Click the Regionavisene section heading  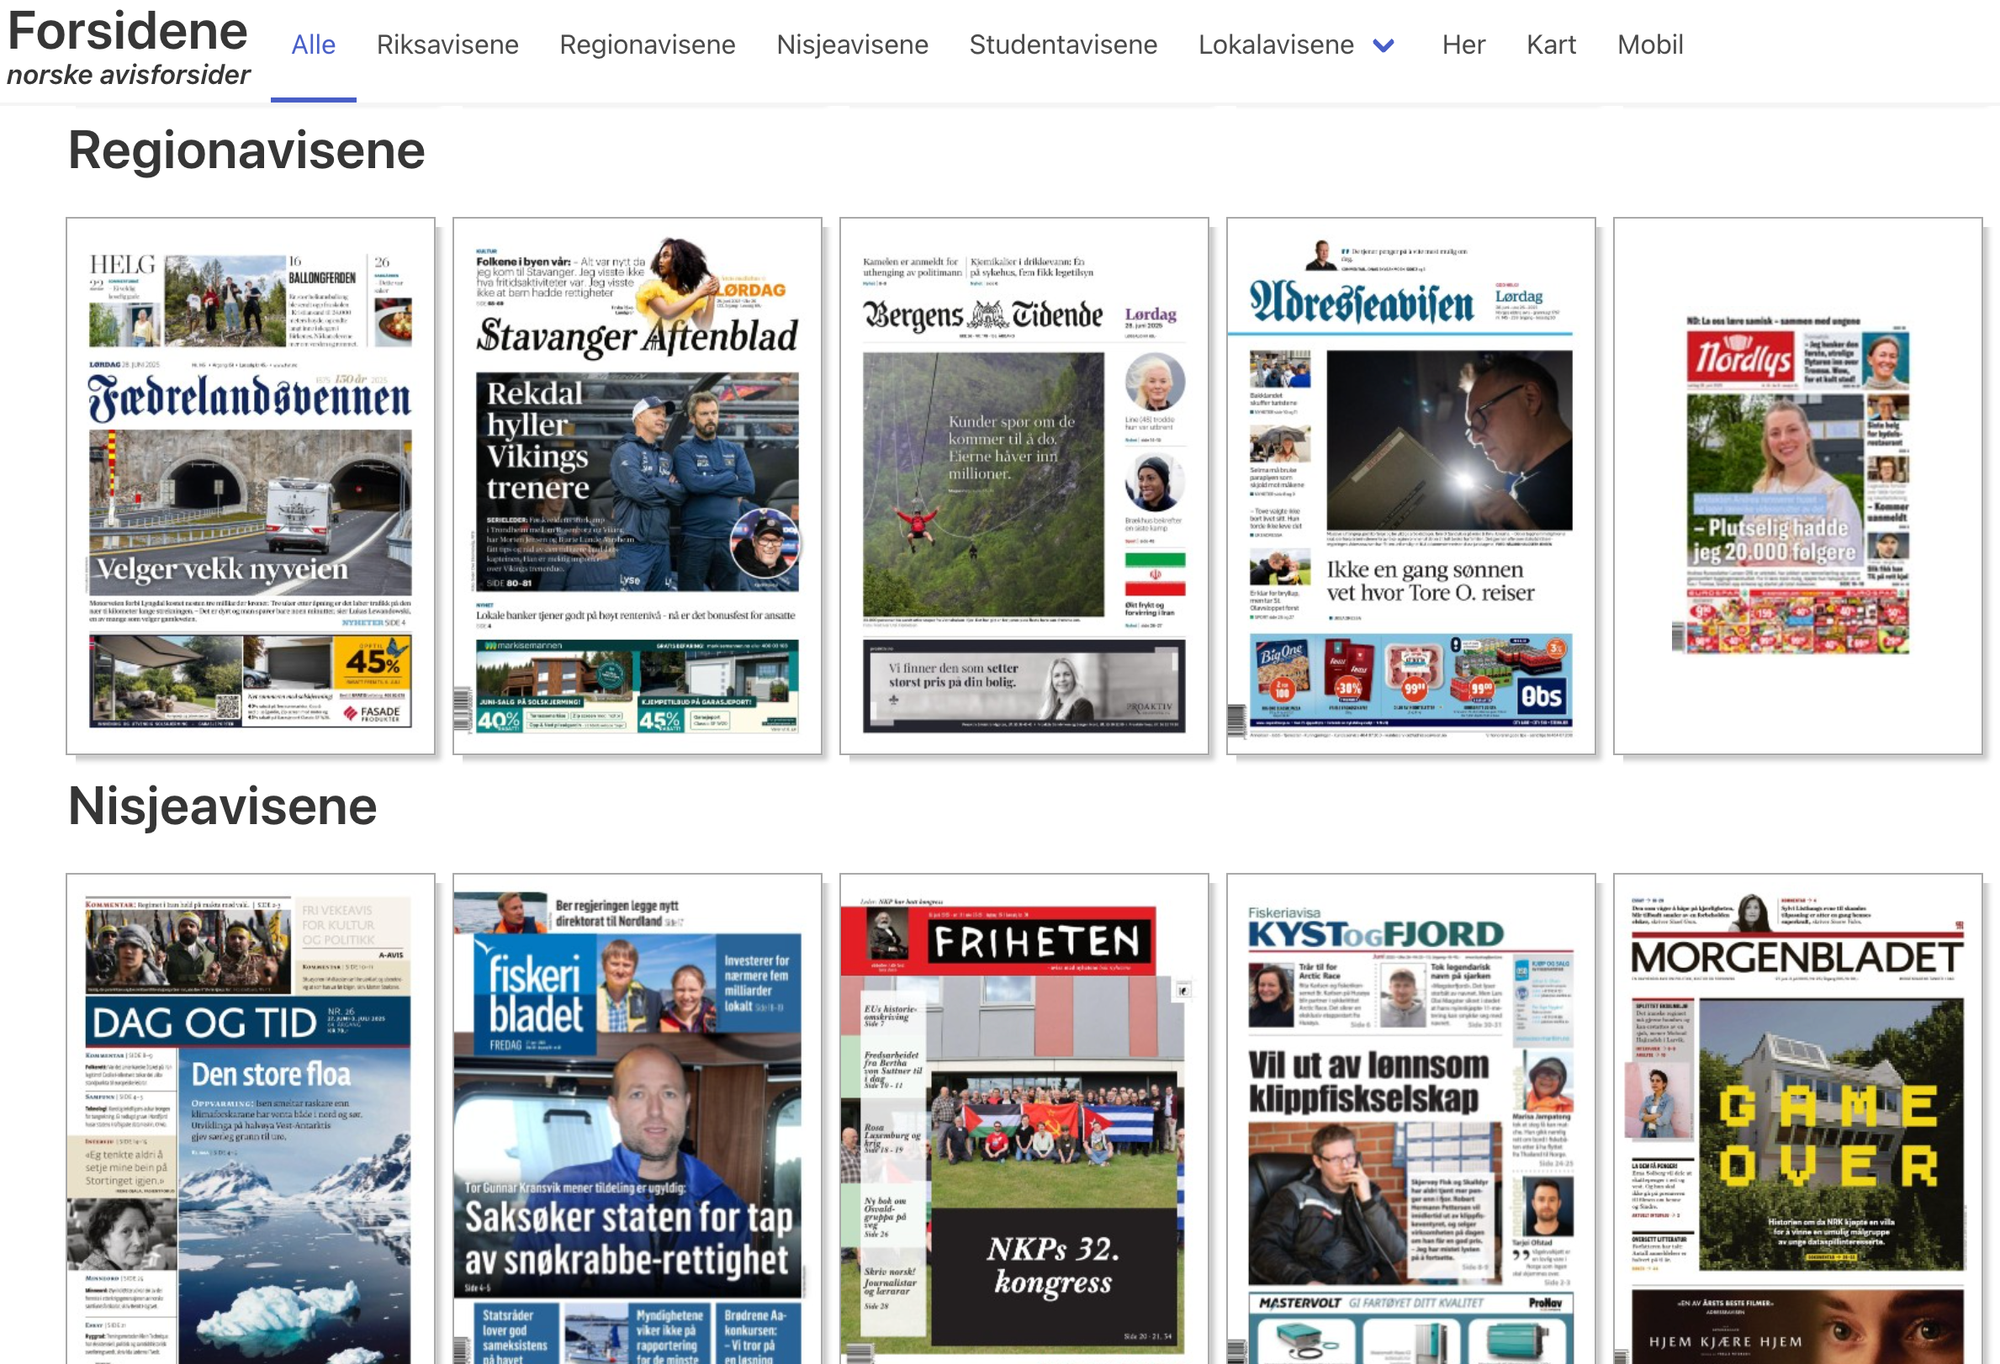(x=247, y=151)
